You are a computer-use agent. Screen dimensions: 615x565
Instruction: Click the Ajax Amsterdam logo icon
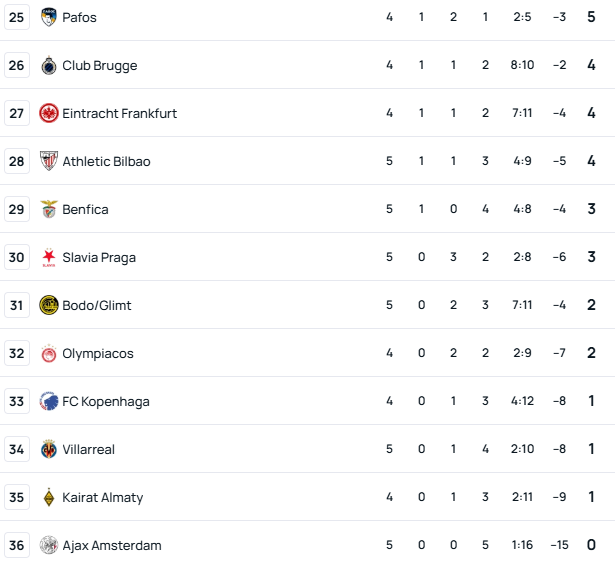click(x=49, y=545)
